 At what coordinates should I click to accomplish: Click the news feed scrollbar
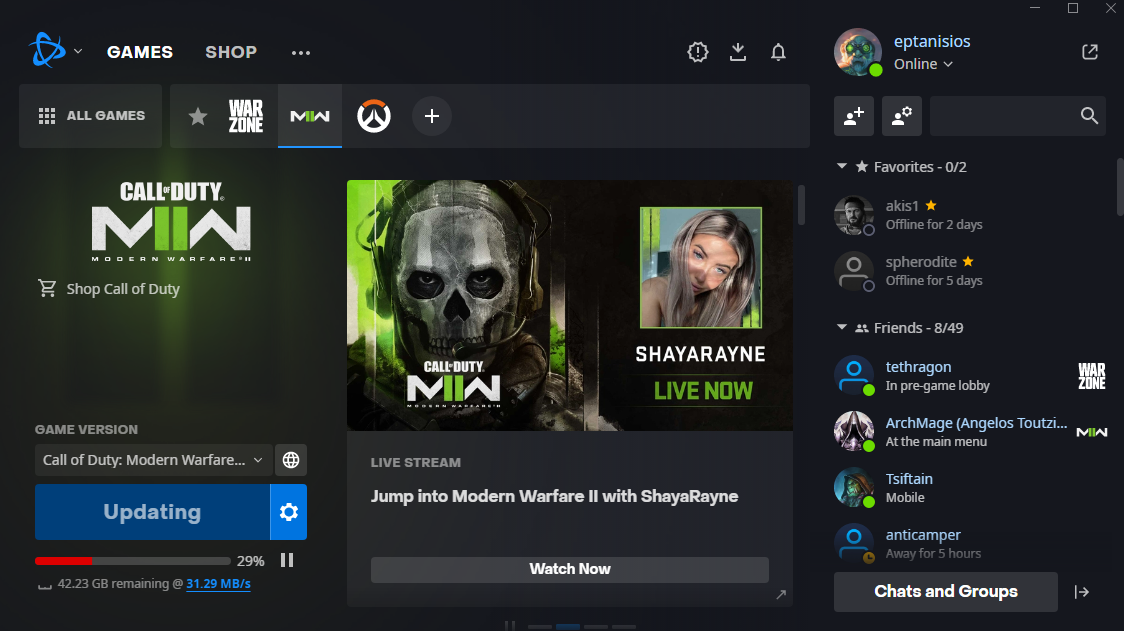(x=801, y=205)
